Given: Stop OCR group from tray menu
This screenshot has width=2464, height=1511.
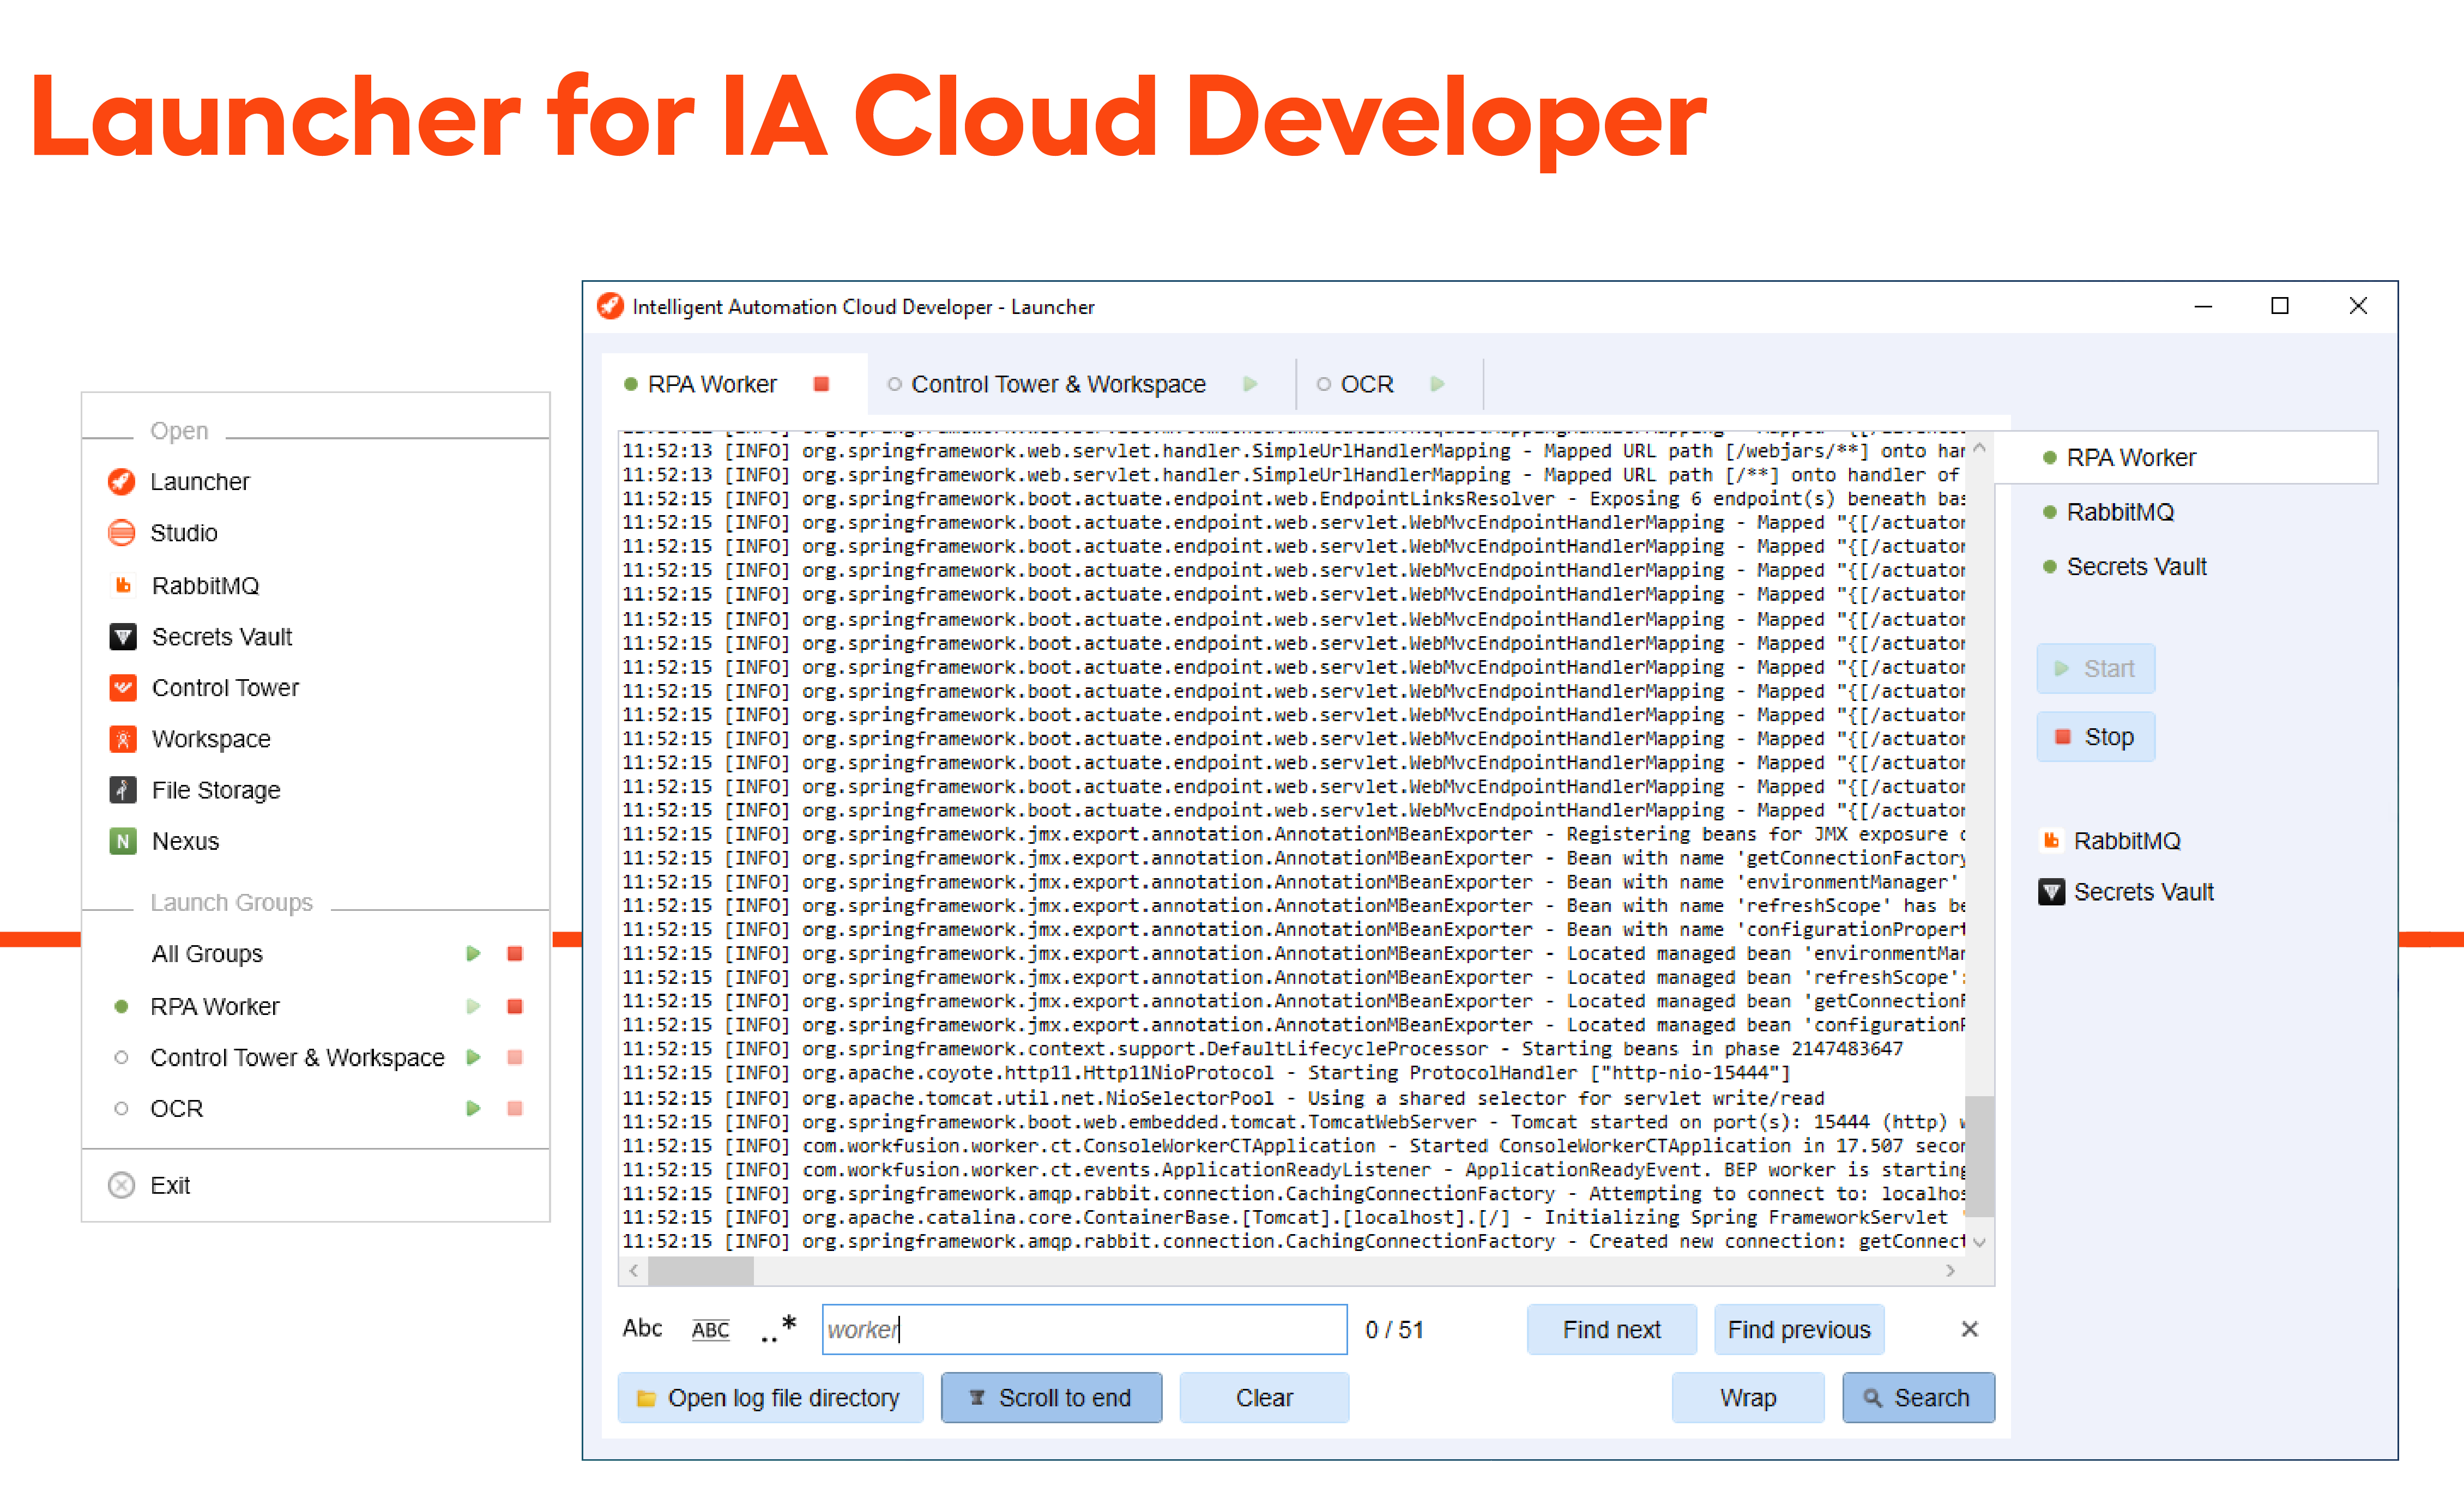Looking at the screenshot, I should [x=515, y=1108].
